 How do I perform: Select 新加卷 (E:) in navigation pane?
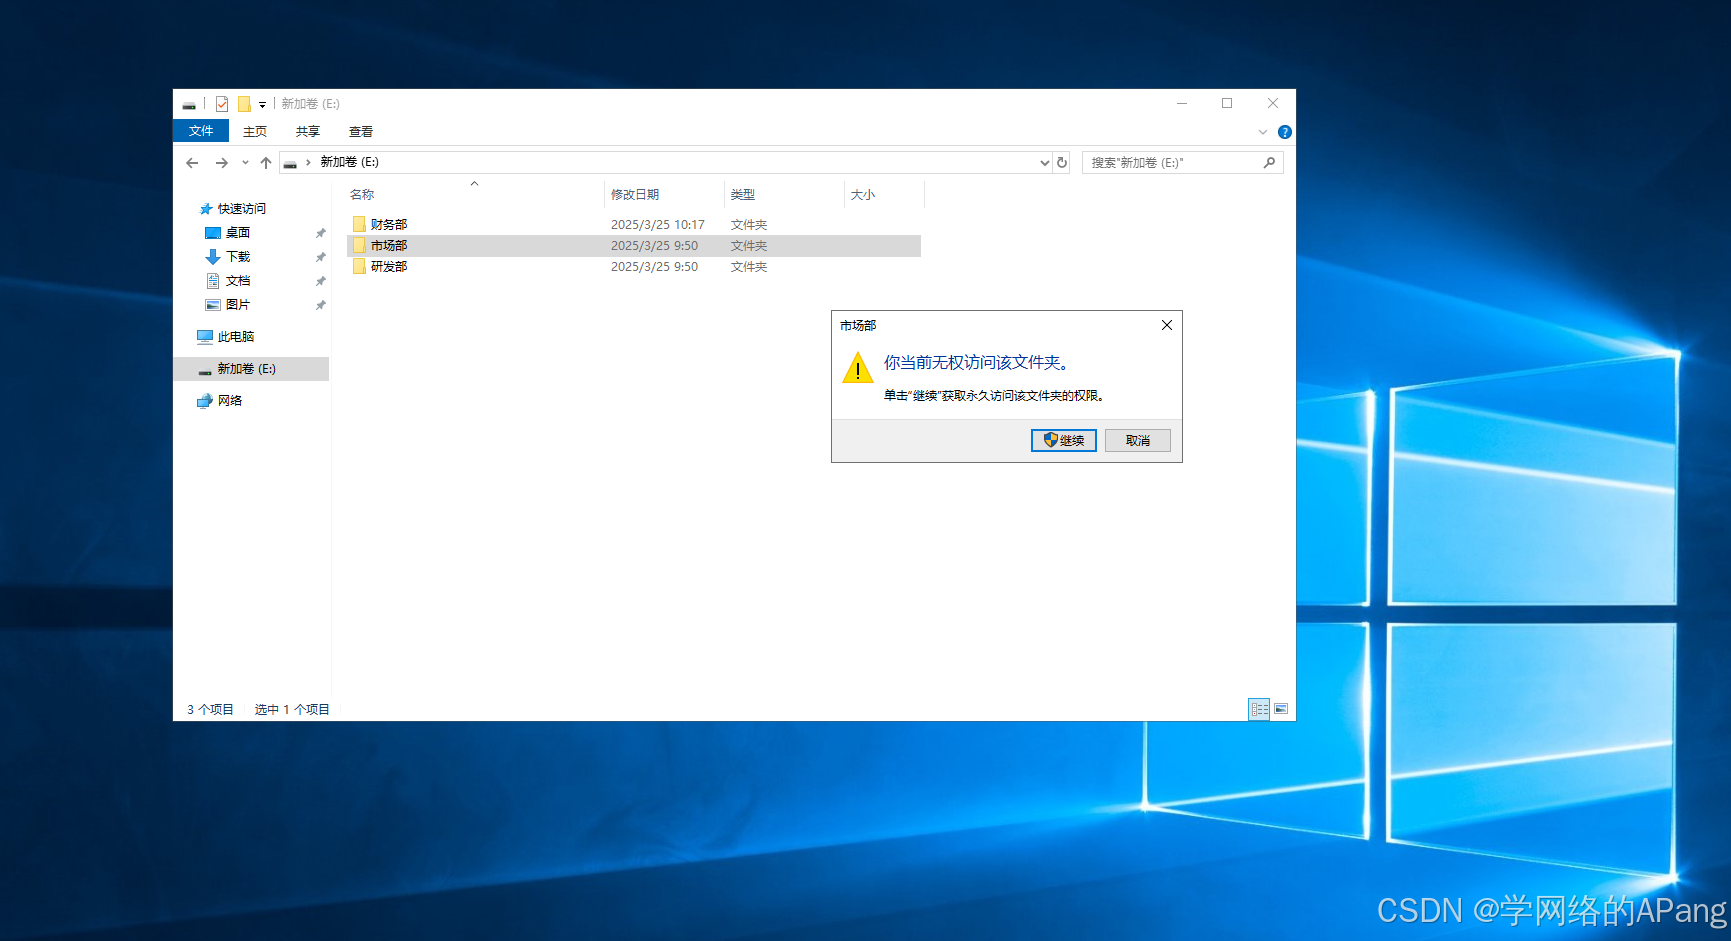252,369
